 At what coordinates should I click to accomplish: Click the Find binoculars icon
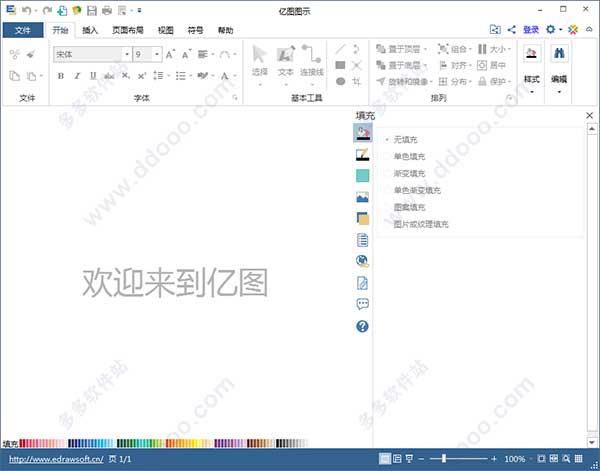[559, 53]
